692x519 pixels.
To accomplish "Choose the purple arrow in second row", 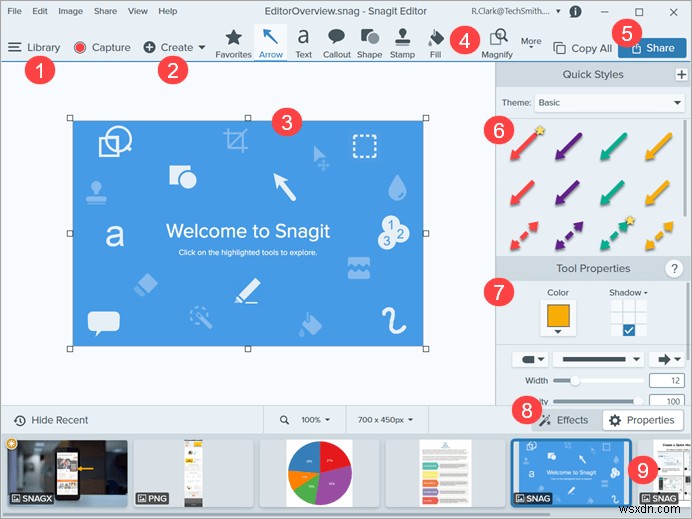I will [568, 192].
